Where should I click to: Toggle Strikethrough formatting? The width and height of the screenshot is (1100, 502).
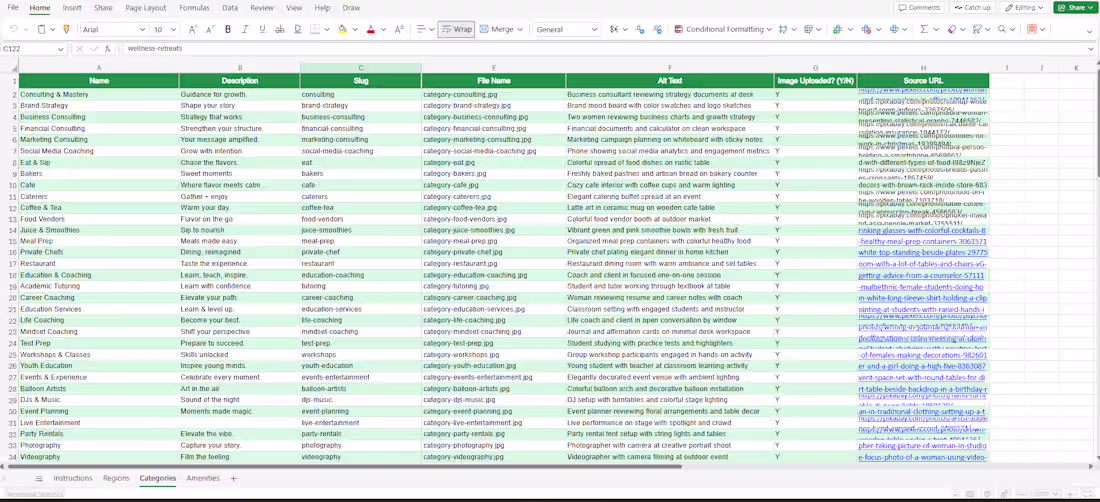pos(280,29)
